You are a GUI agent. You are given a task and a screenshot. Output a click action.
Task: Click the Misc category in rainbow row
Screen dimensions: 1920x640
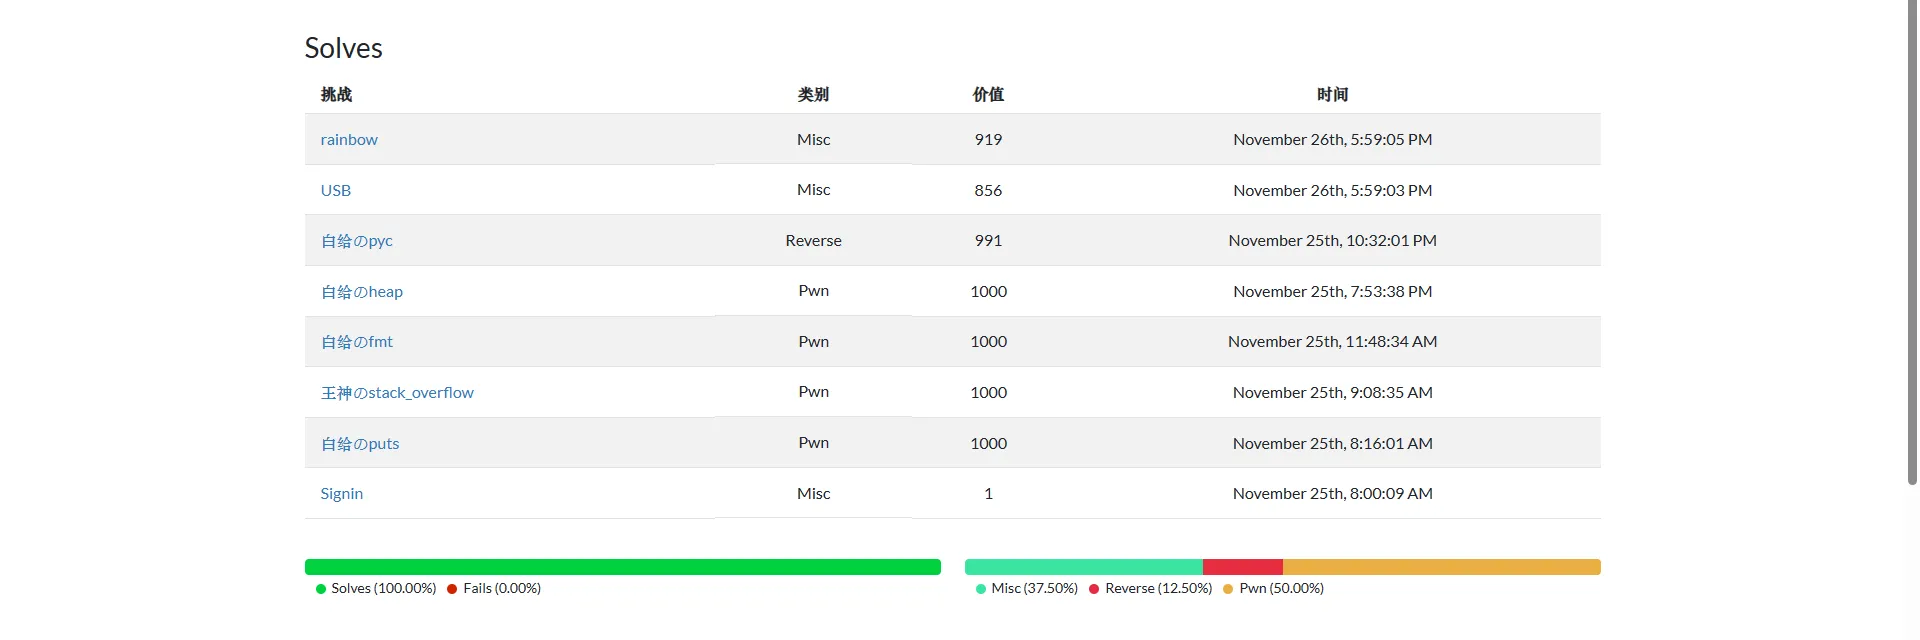(814, 140)
